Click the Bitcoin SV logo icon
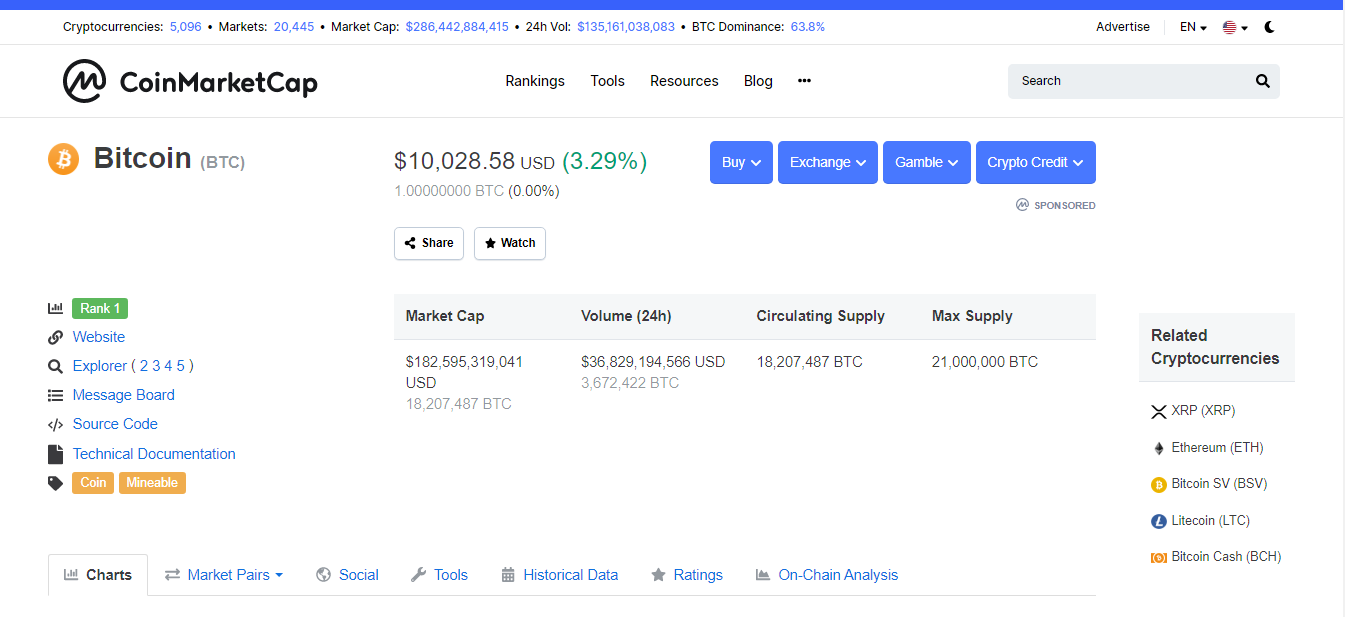This screenshot has width=1345, height=617. (x=1159, y=484)
